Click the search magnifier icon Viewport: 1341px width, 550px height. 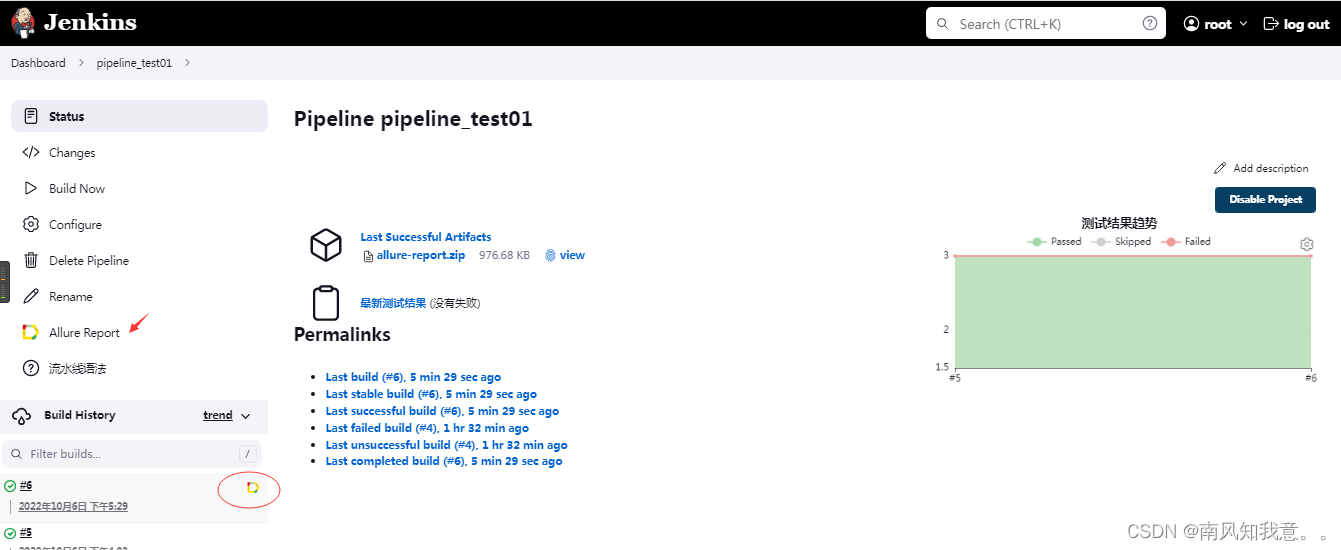pos(944,24)
